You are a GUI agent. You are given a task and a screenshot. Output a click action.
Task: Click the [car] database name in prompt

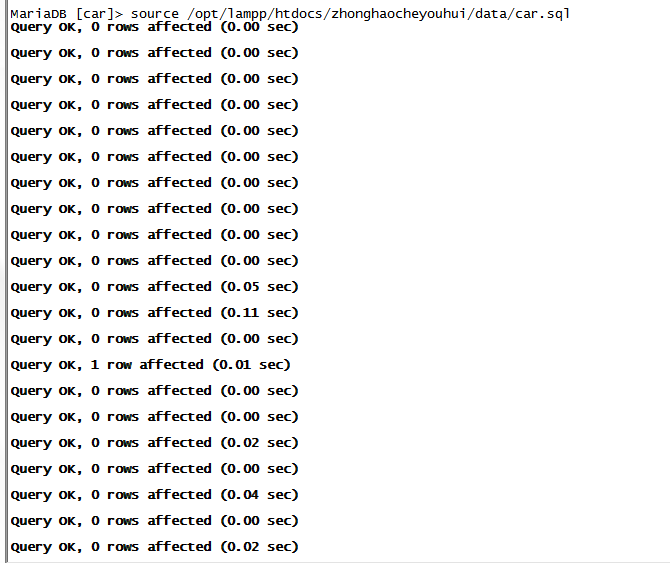[x=95, y=14]
